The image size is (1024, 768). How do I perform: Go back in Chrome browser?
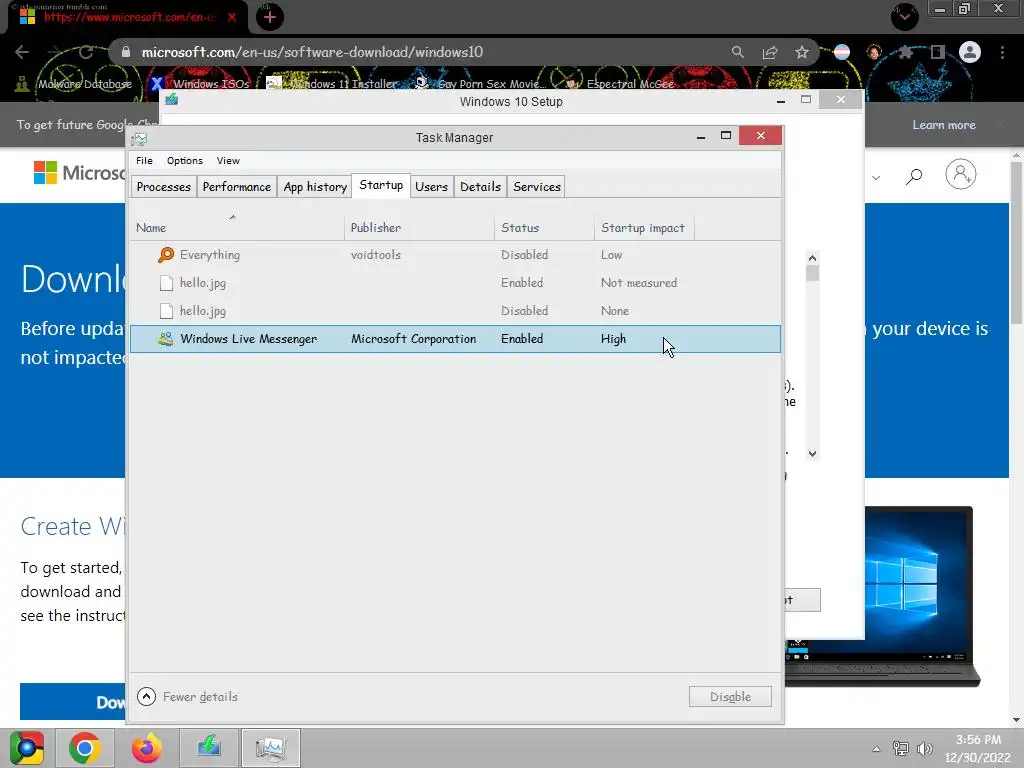tap(22, 52)
